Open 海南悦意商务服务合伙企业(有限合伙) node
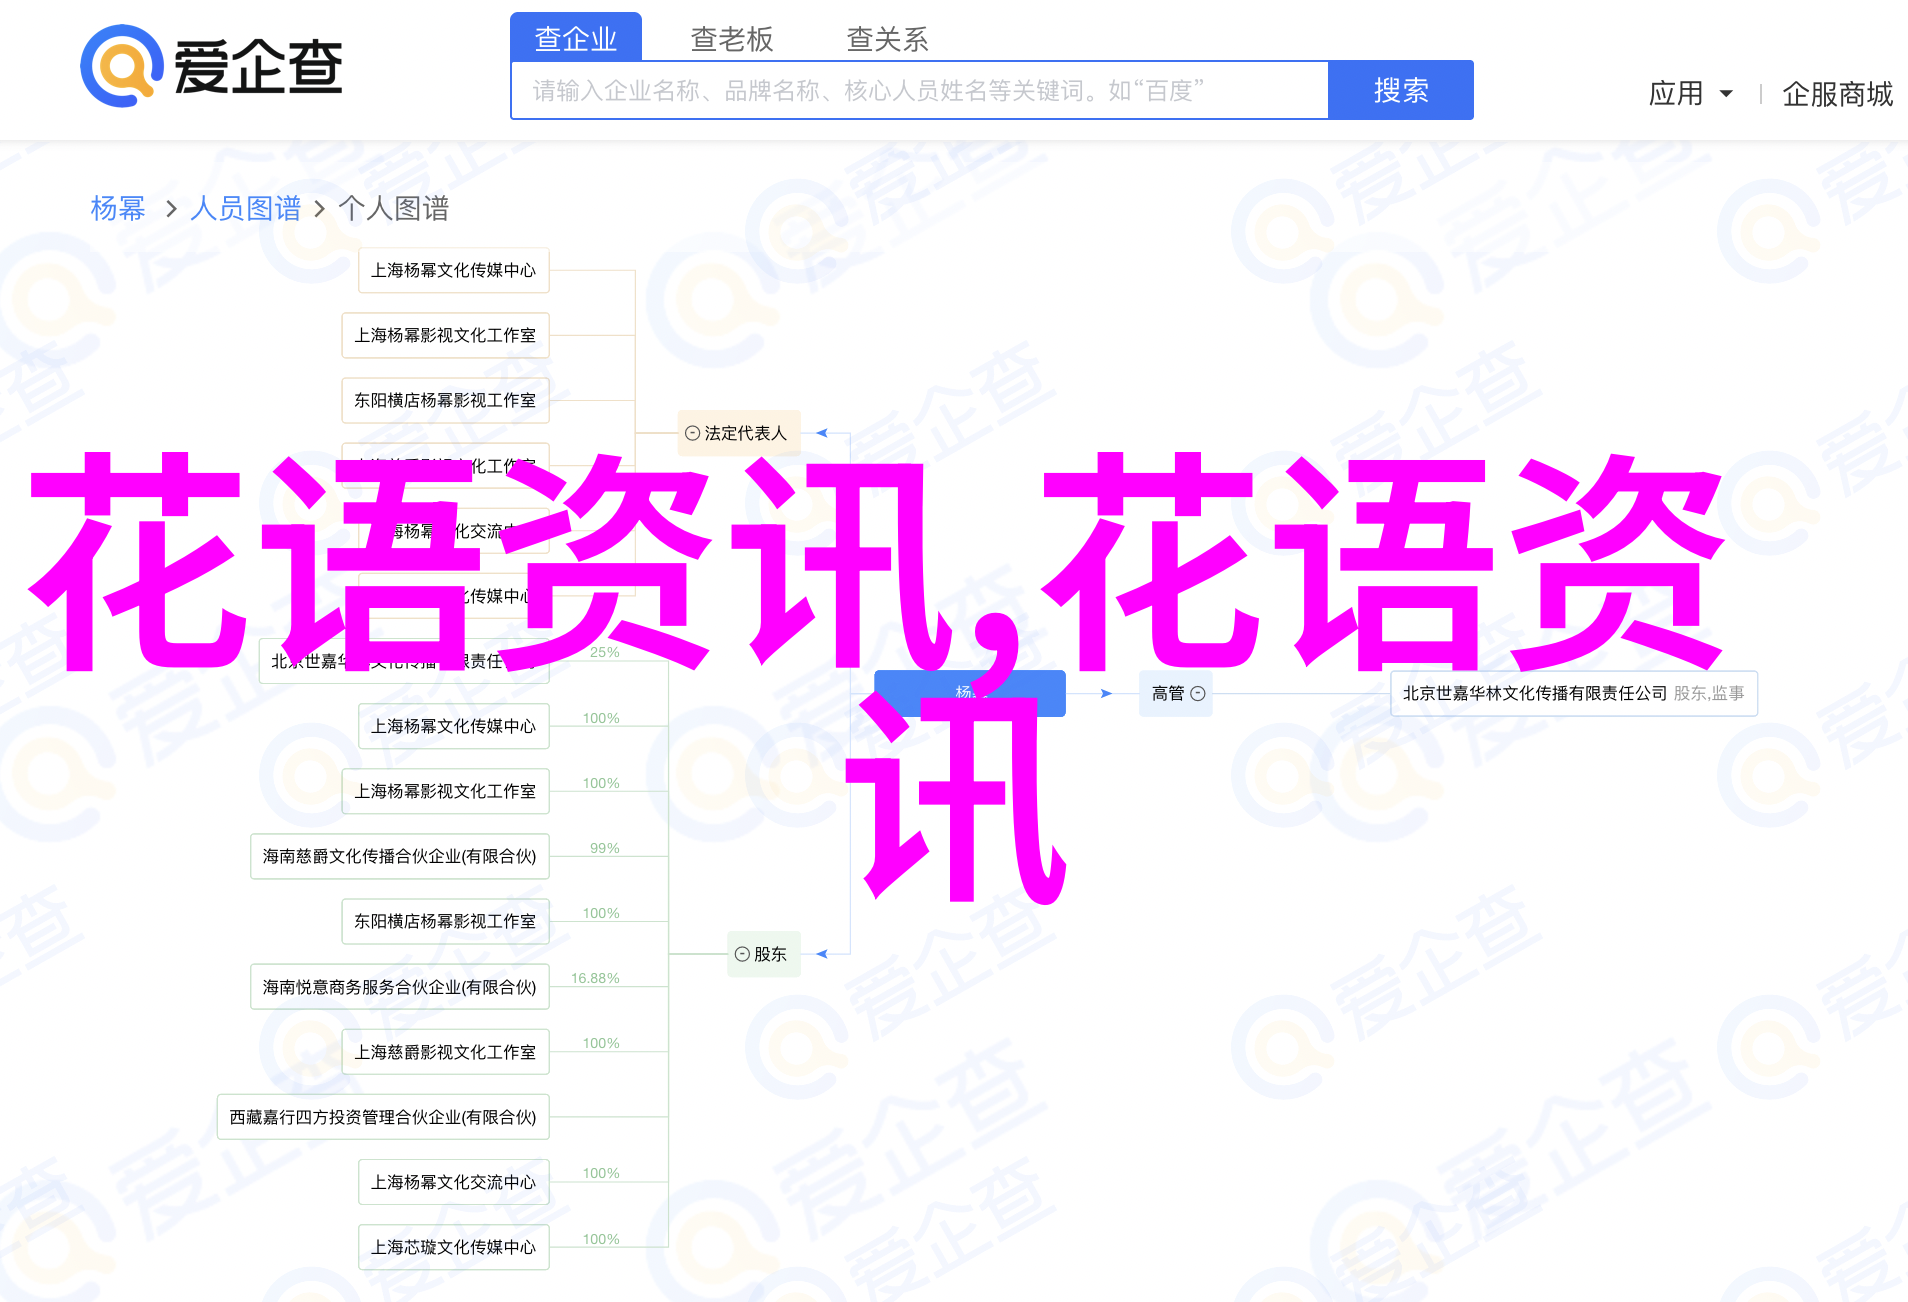The width and height of the screenshot is (1908, 1302). 400,987
